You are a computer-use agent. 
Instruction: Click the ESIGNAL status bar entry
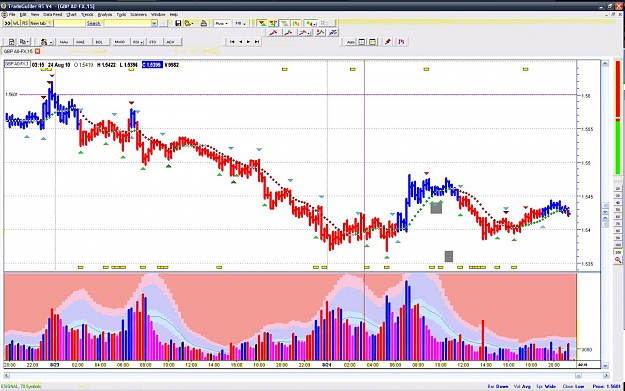[21, 386]
